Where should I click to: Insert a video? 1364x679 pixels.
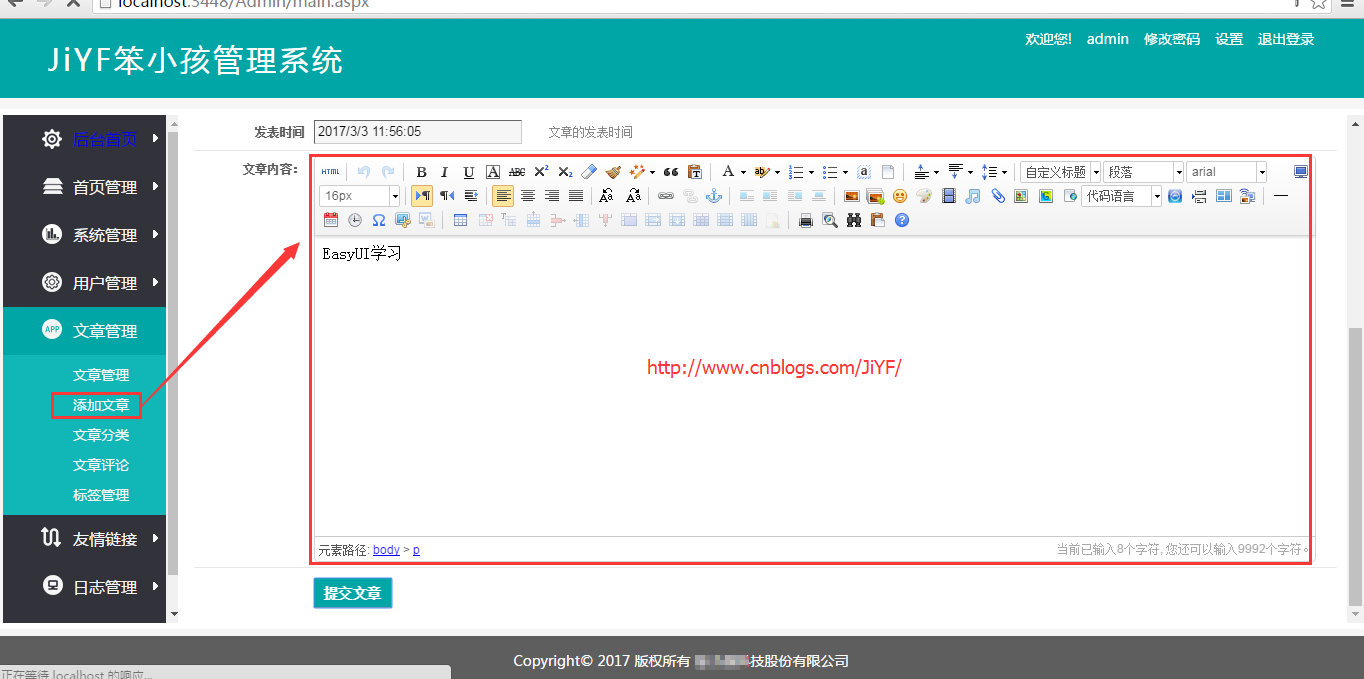[x=949, y=196]
